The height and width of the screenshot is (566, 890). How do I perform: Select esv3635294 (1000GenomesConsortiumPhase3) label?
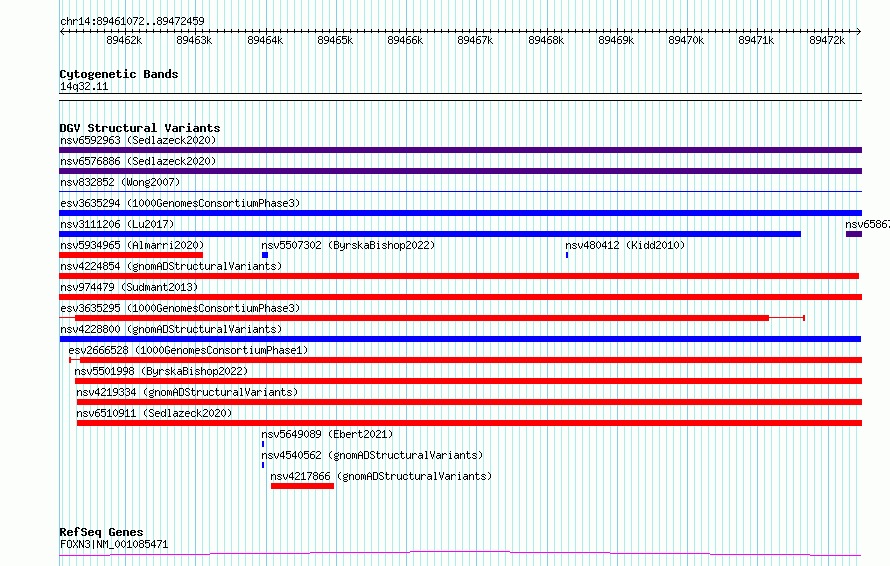pyautogui.click(x=180, y=203)
